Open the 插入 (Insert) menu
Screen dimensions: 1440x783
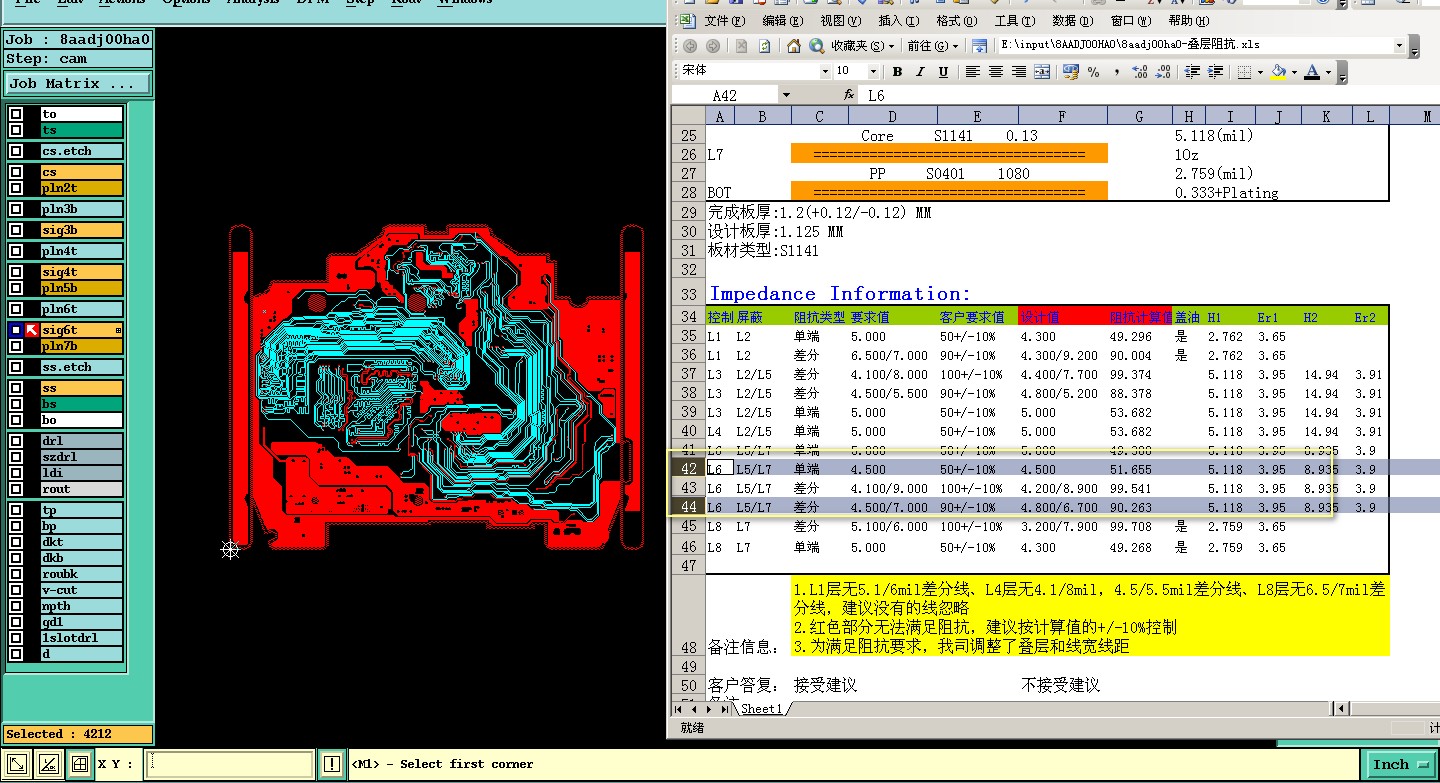pos(899,21)
